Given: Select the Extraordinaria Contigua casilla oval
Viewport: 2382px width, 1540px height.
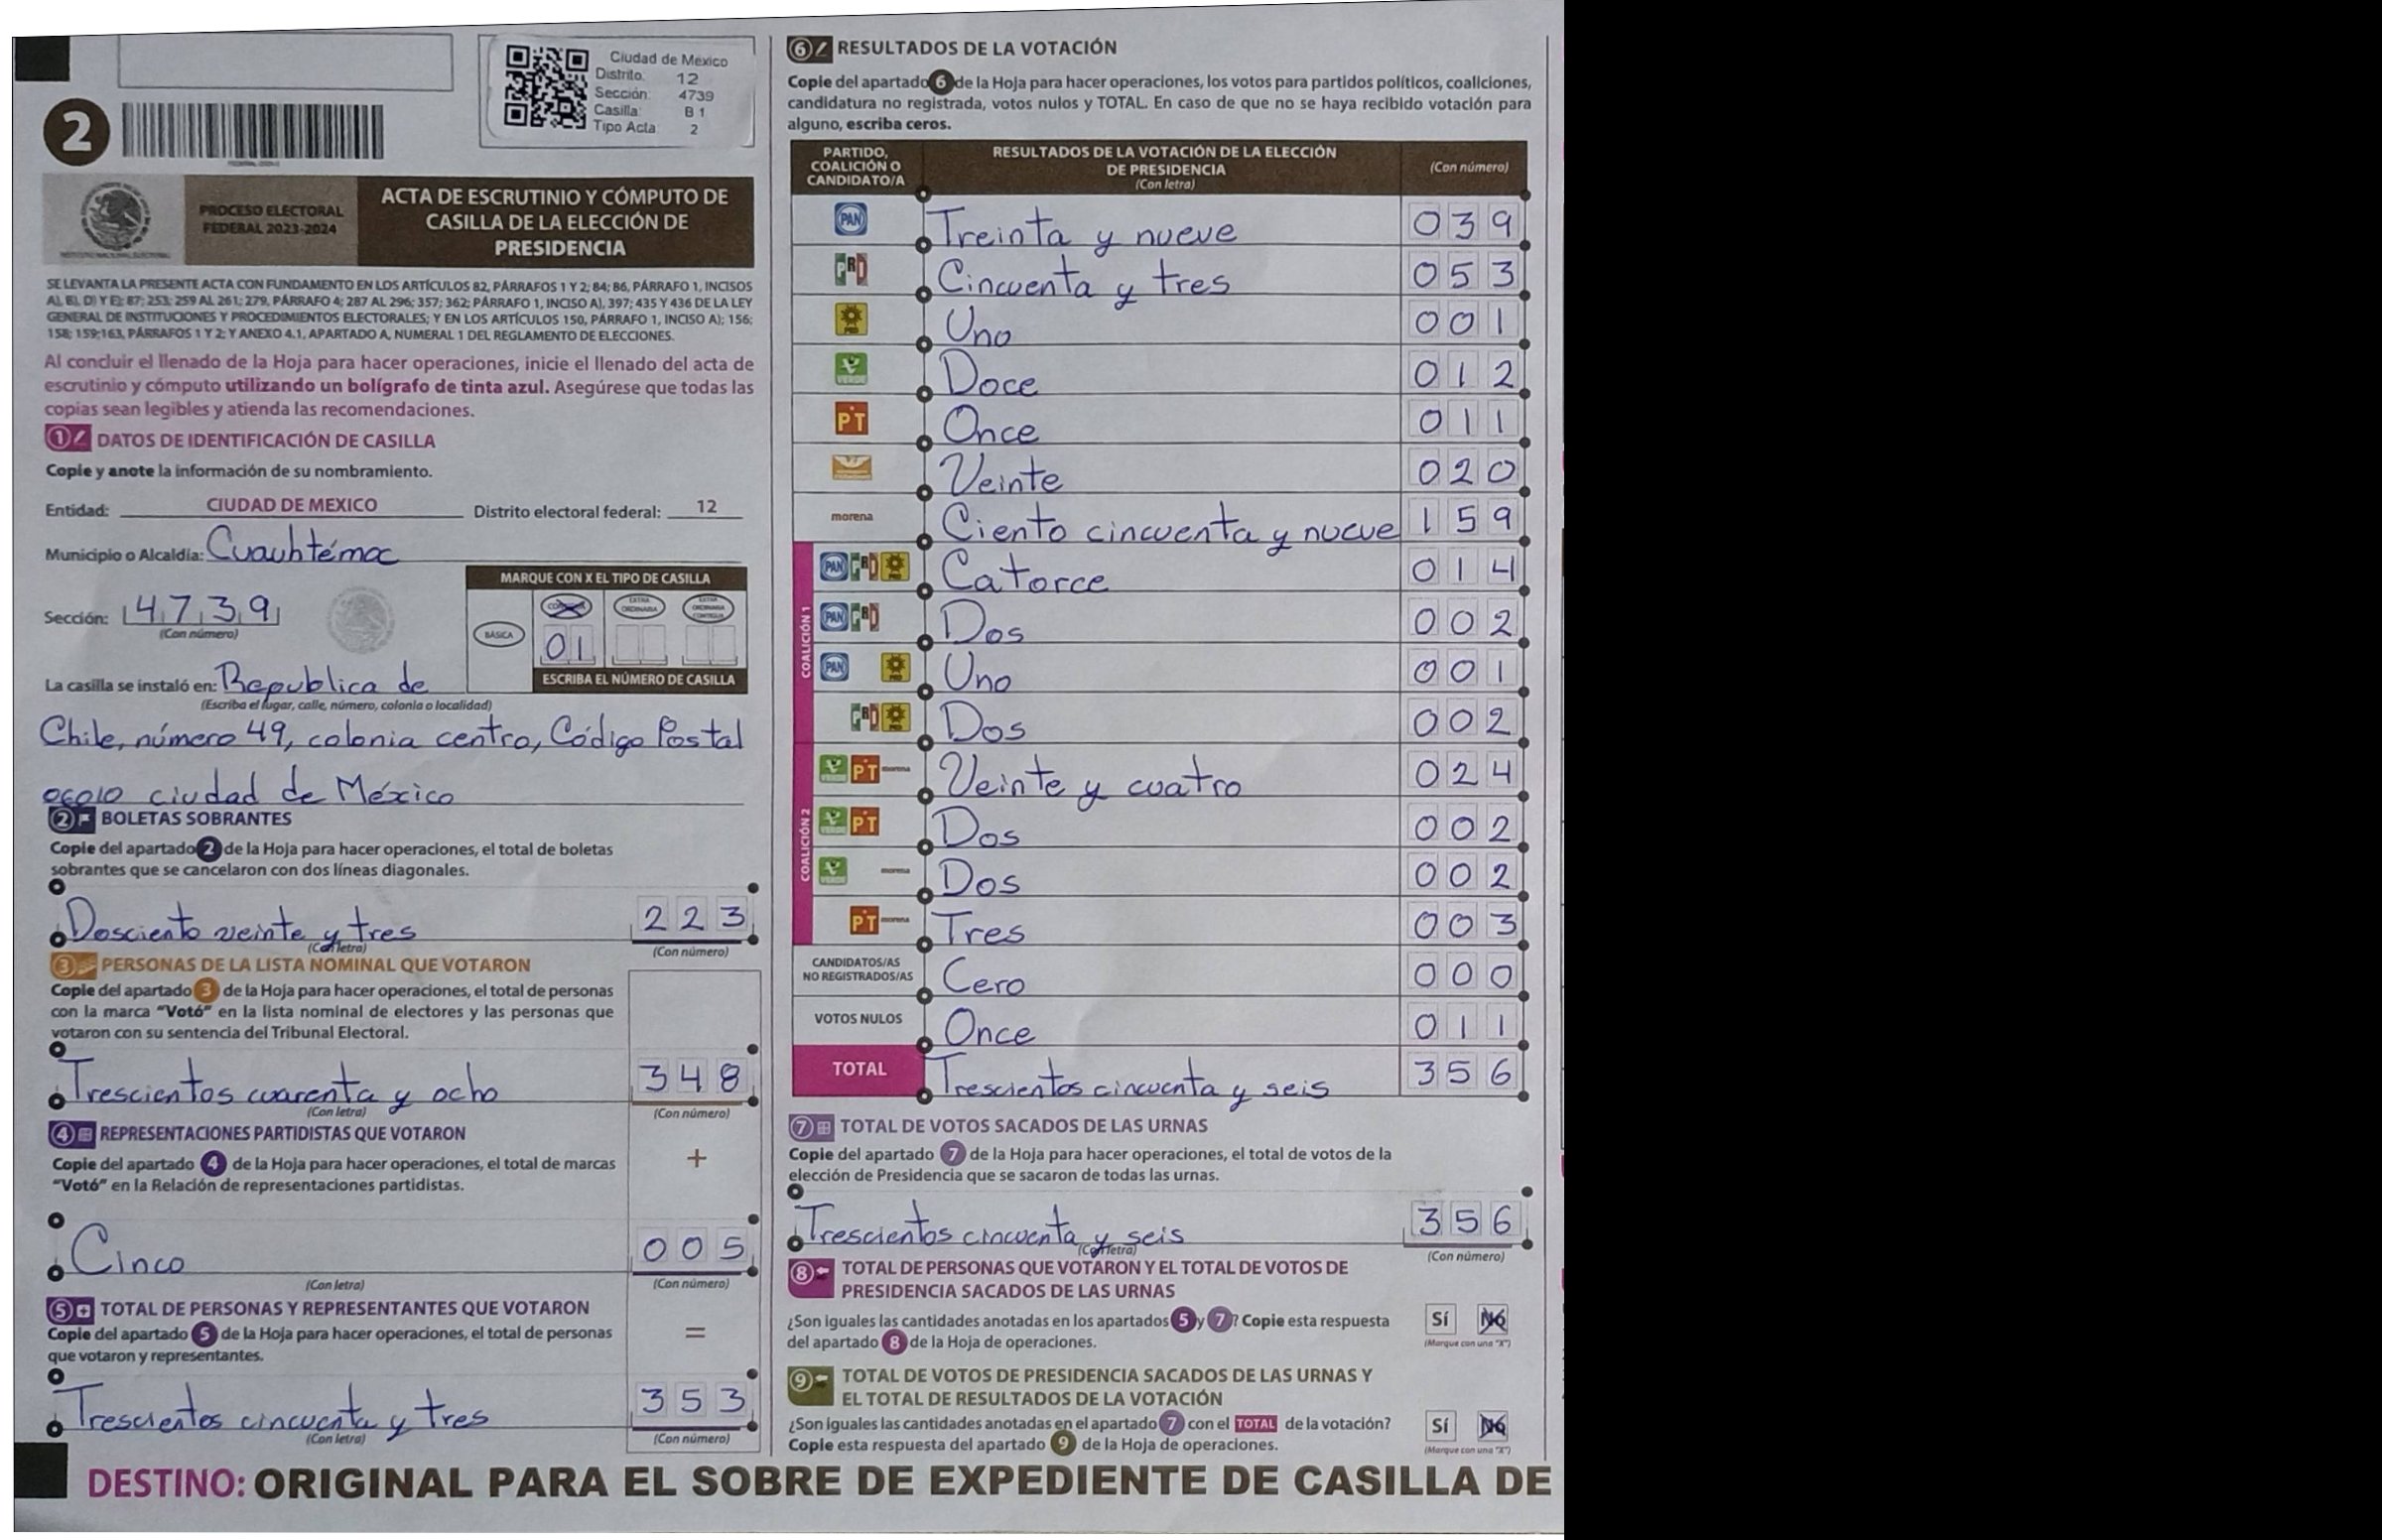Looking at the screenshot, I should (708, 607).
